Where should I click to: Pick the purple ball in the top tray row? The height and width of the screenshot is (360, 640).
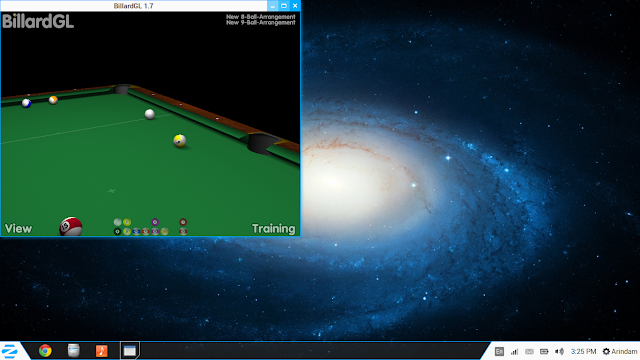pyautogui.click(x=155, y=222)
